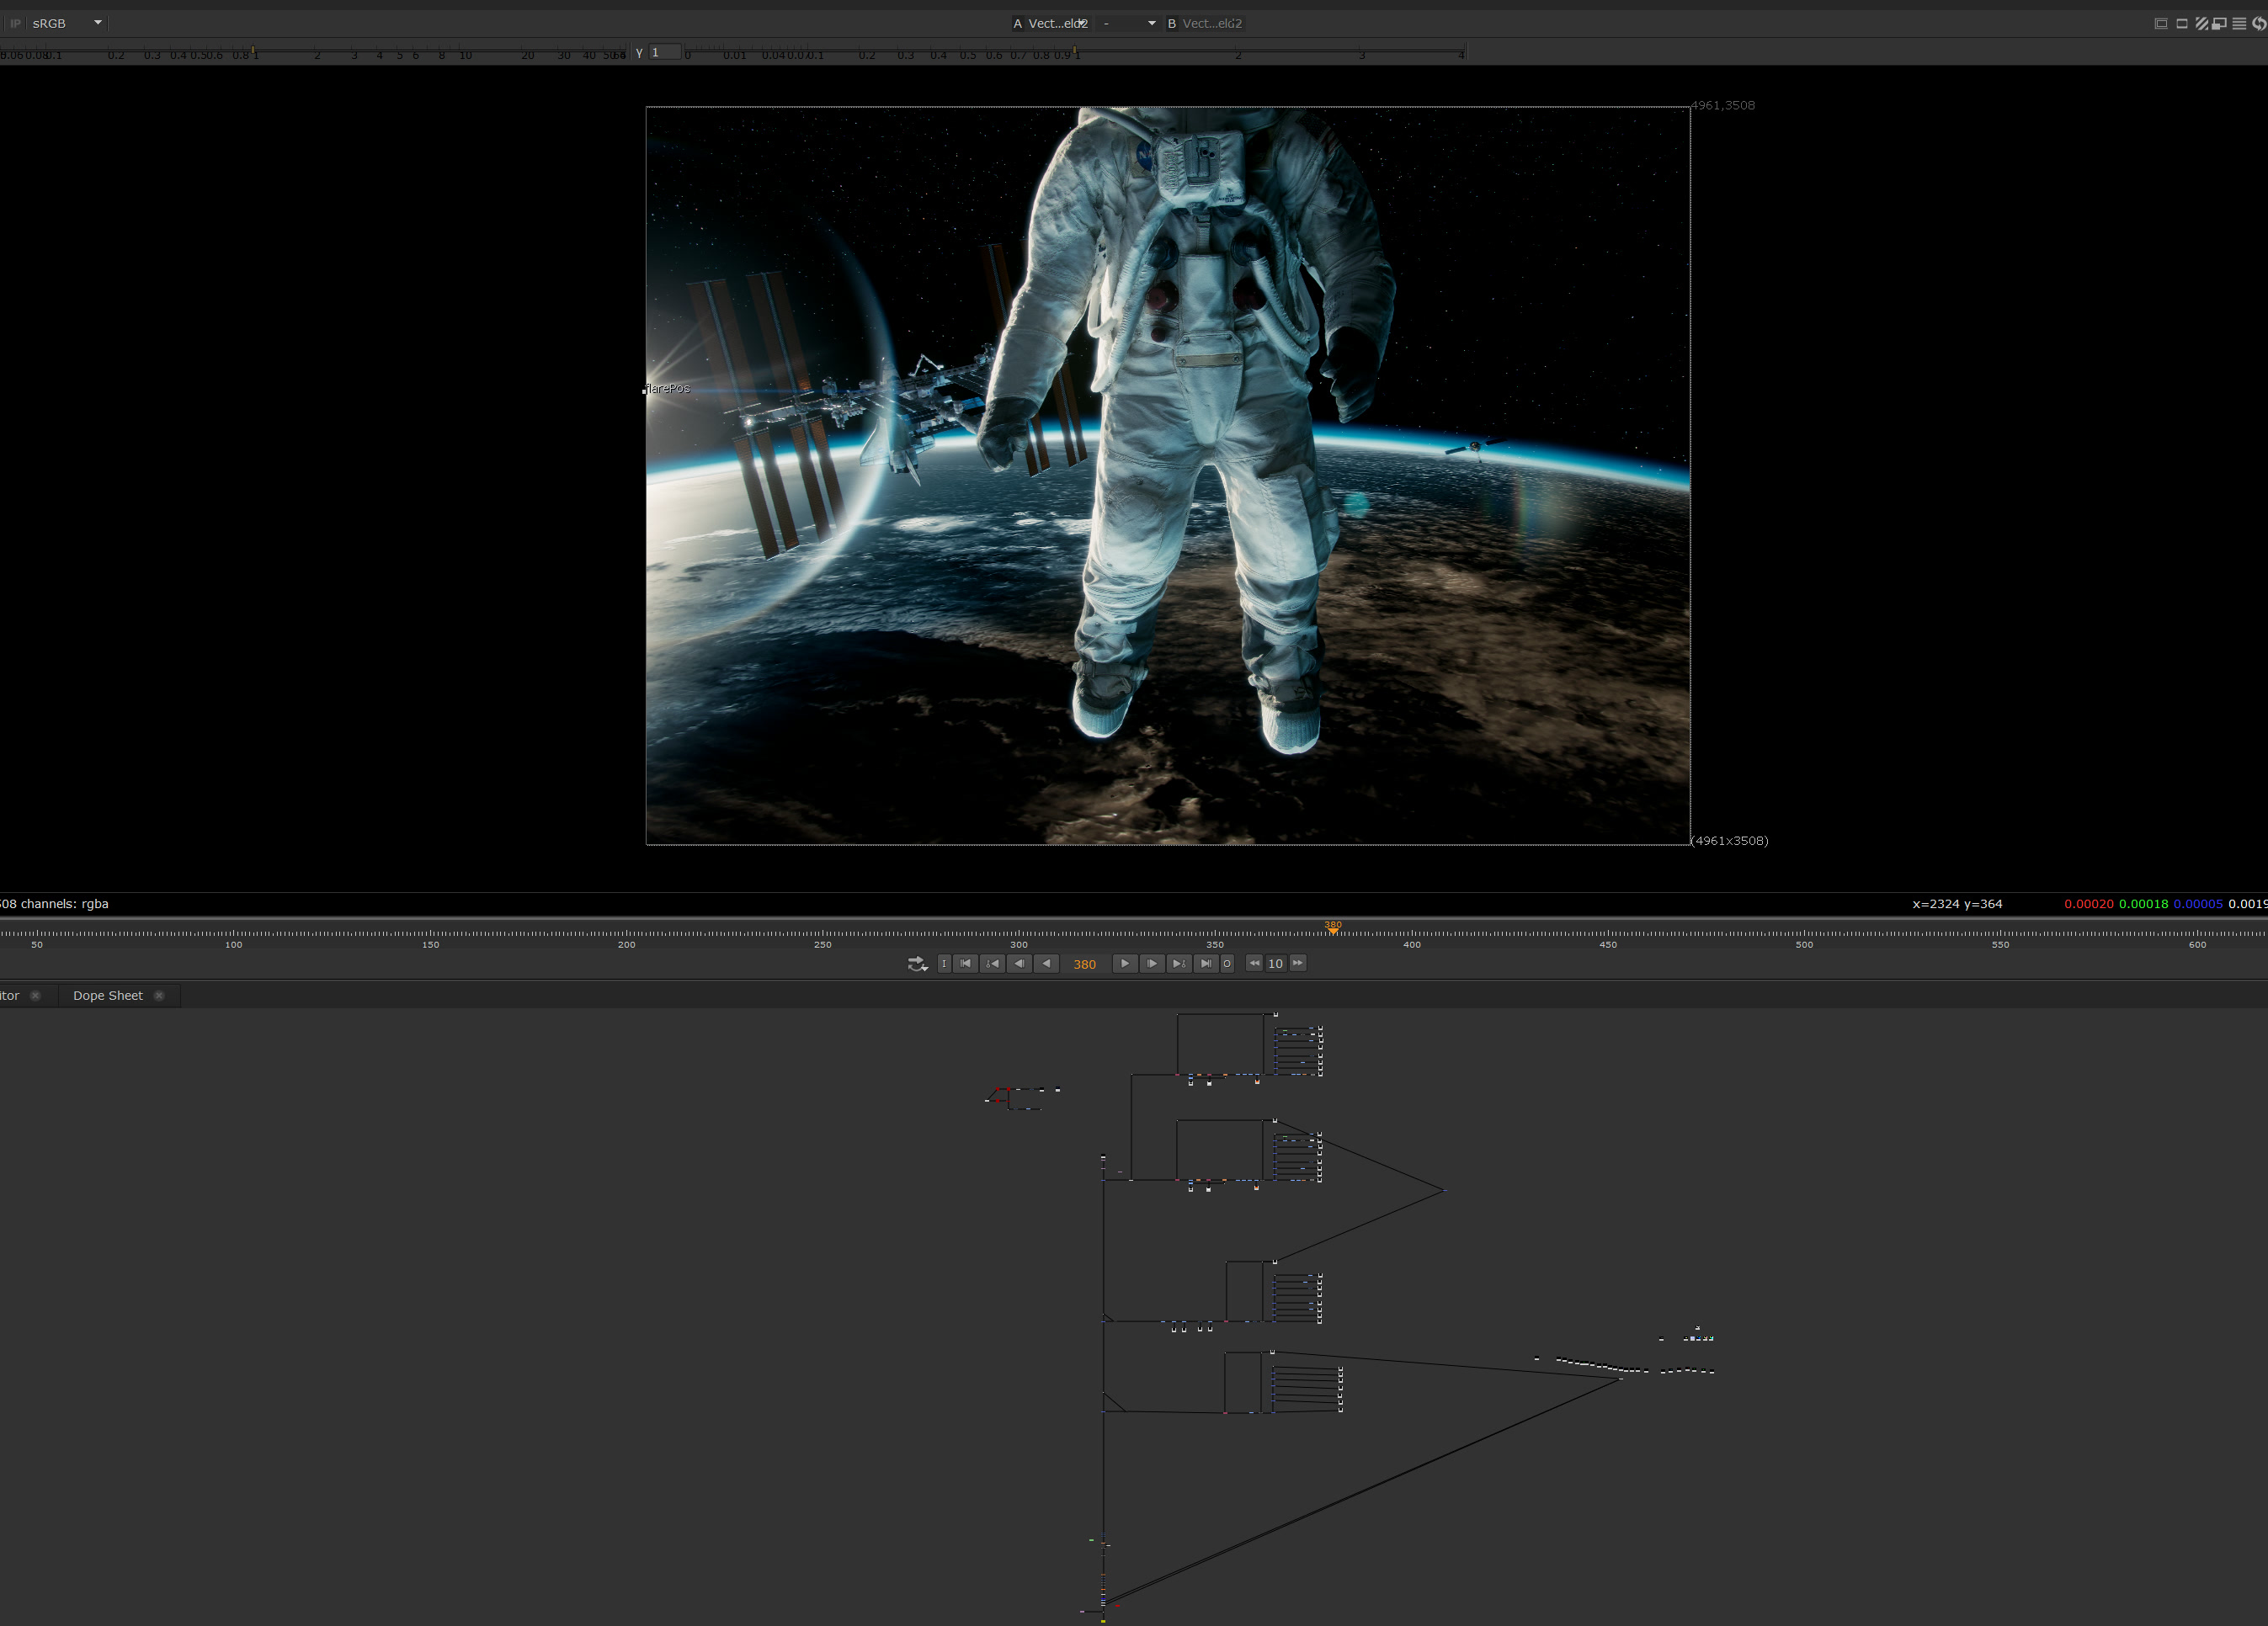
Task: Jump to last frame
Action: tap(1206, 964)
